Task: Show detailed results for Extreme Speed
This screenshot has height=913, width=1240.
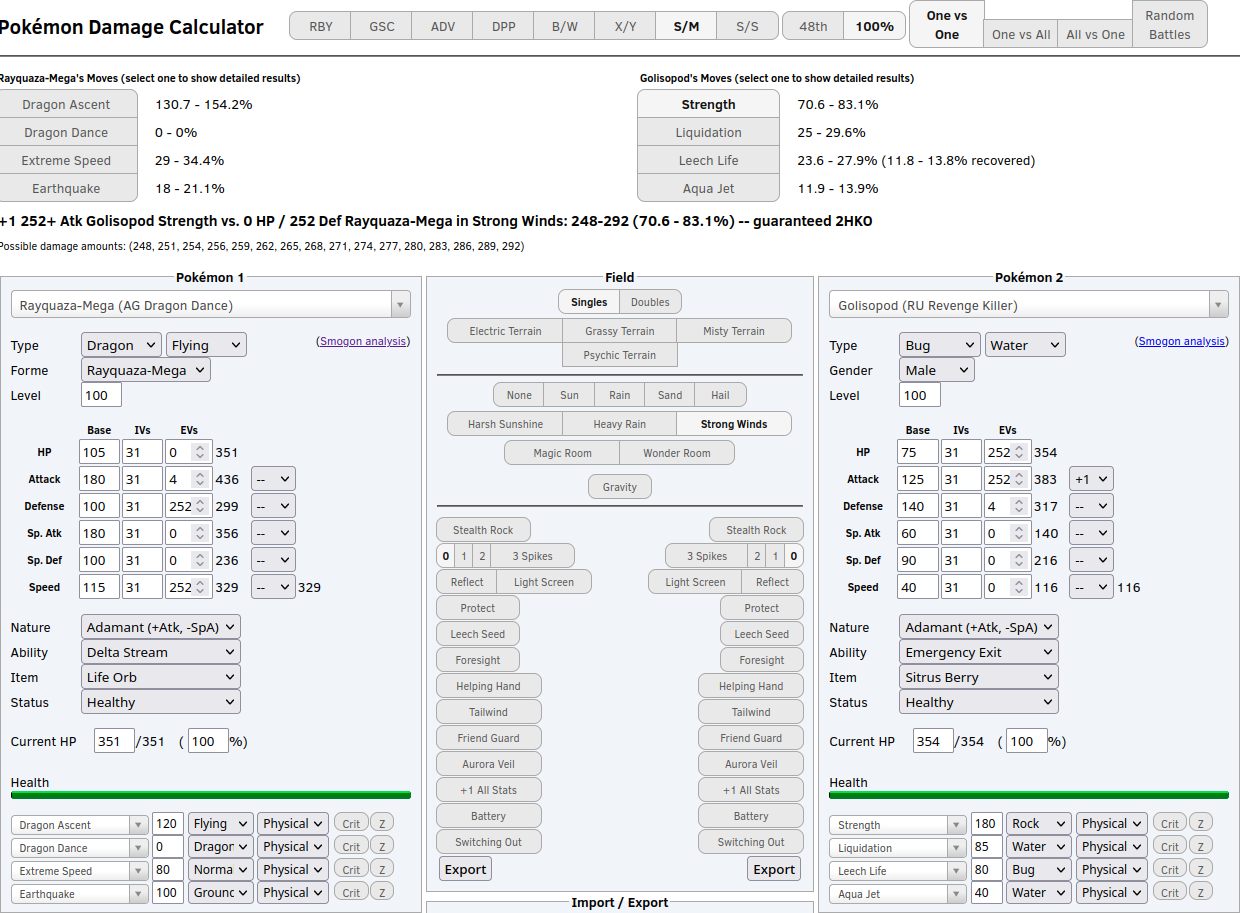Action: click(66, 160)
